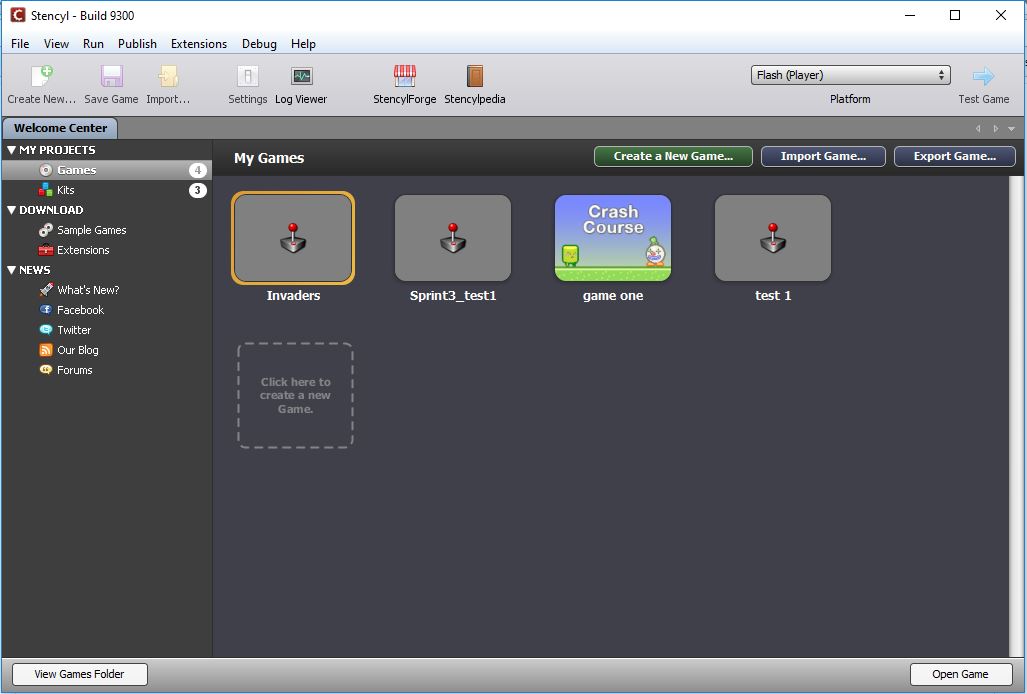Click the Test Game arrow icon
This screenshot has height=694, width=1027.
coord(983,76)
